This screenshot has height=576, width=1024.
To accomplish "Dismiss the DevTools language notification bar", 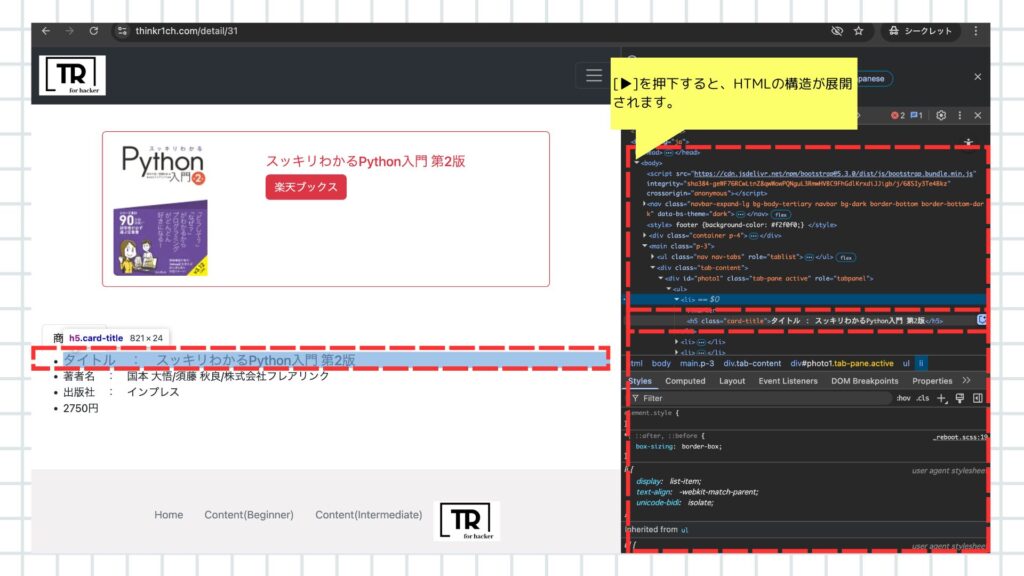I will click(978, 76).
